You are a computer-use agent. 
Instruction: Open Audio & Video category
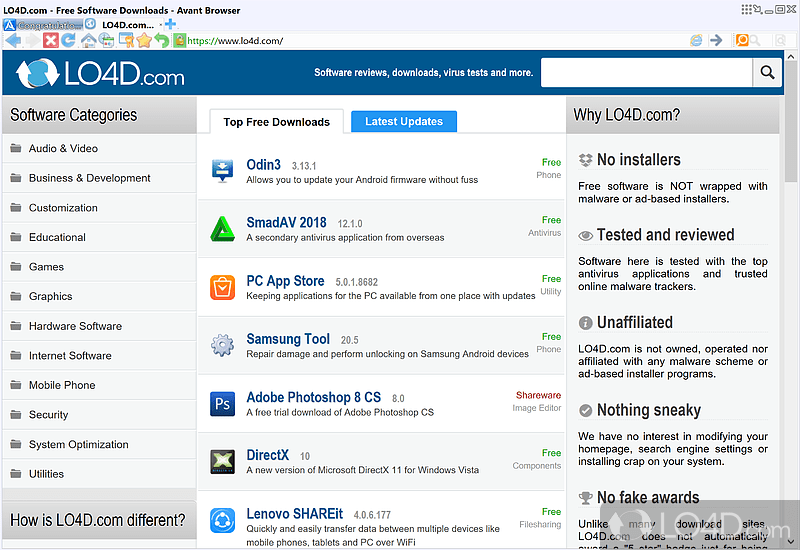(99, 148)
